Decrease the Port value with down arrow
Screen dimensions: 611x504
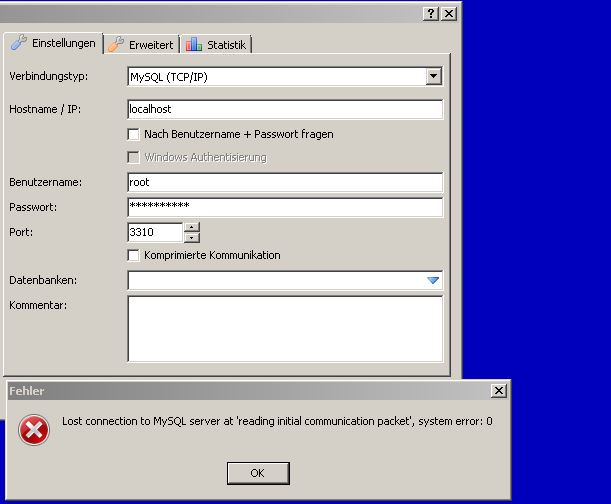click(x=192, y=237)
